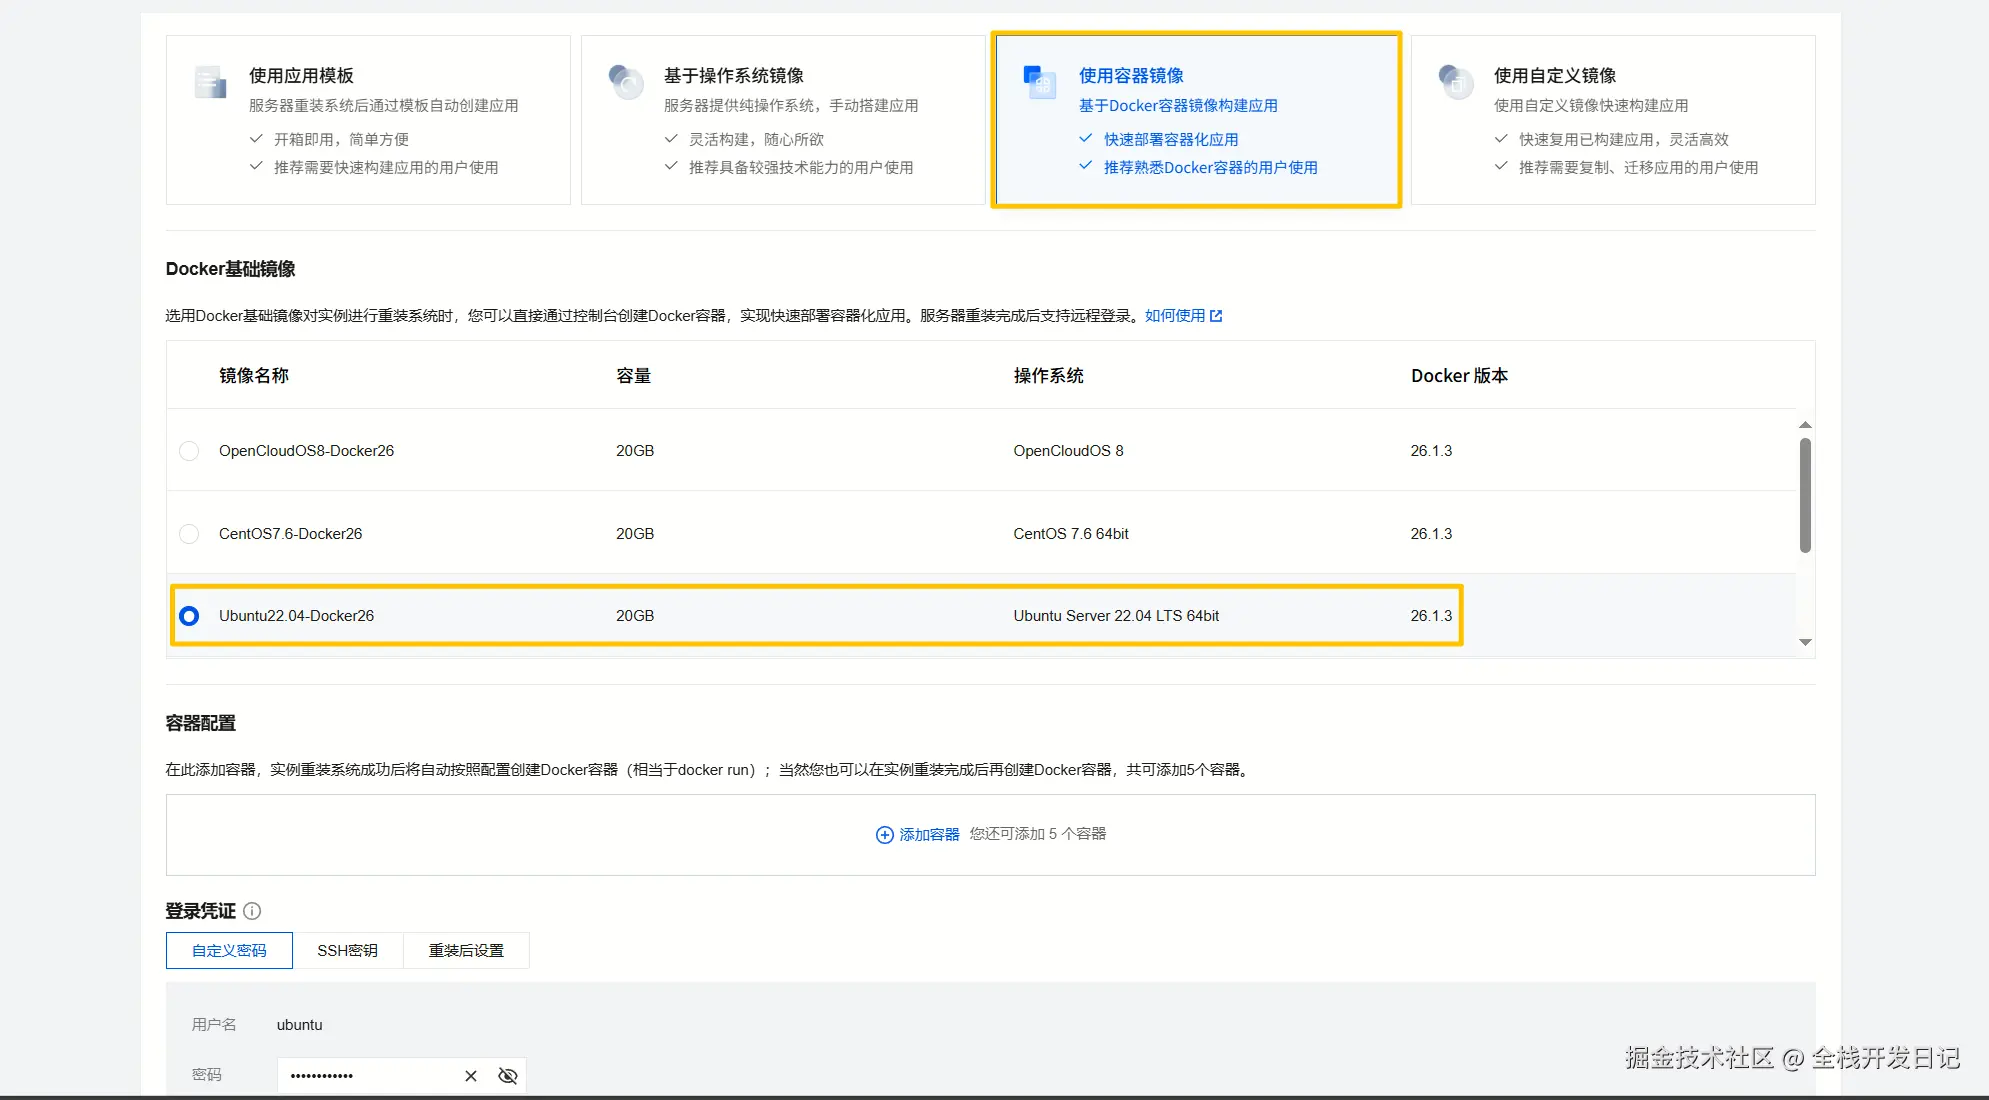Image resolution: width=1989 pixels, height=1100 pixels.
Task: Click the application template card icon
Action: pyautogui.click(x=210, y=82)
